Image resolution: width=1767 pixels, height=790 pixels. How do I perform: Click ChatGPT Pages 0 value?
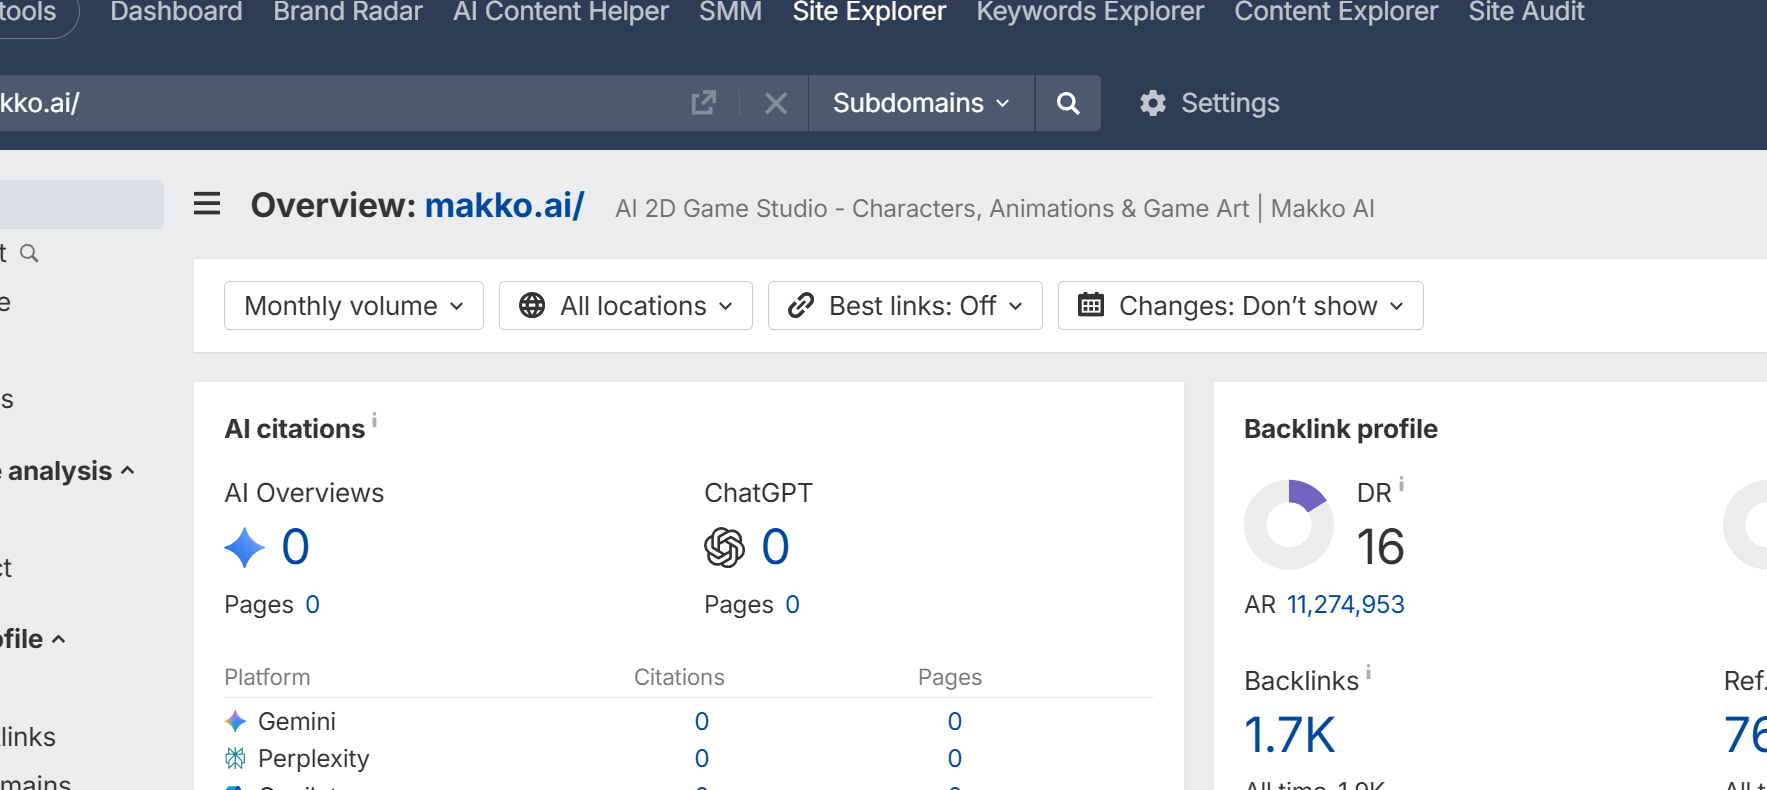point(792,604)
